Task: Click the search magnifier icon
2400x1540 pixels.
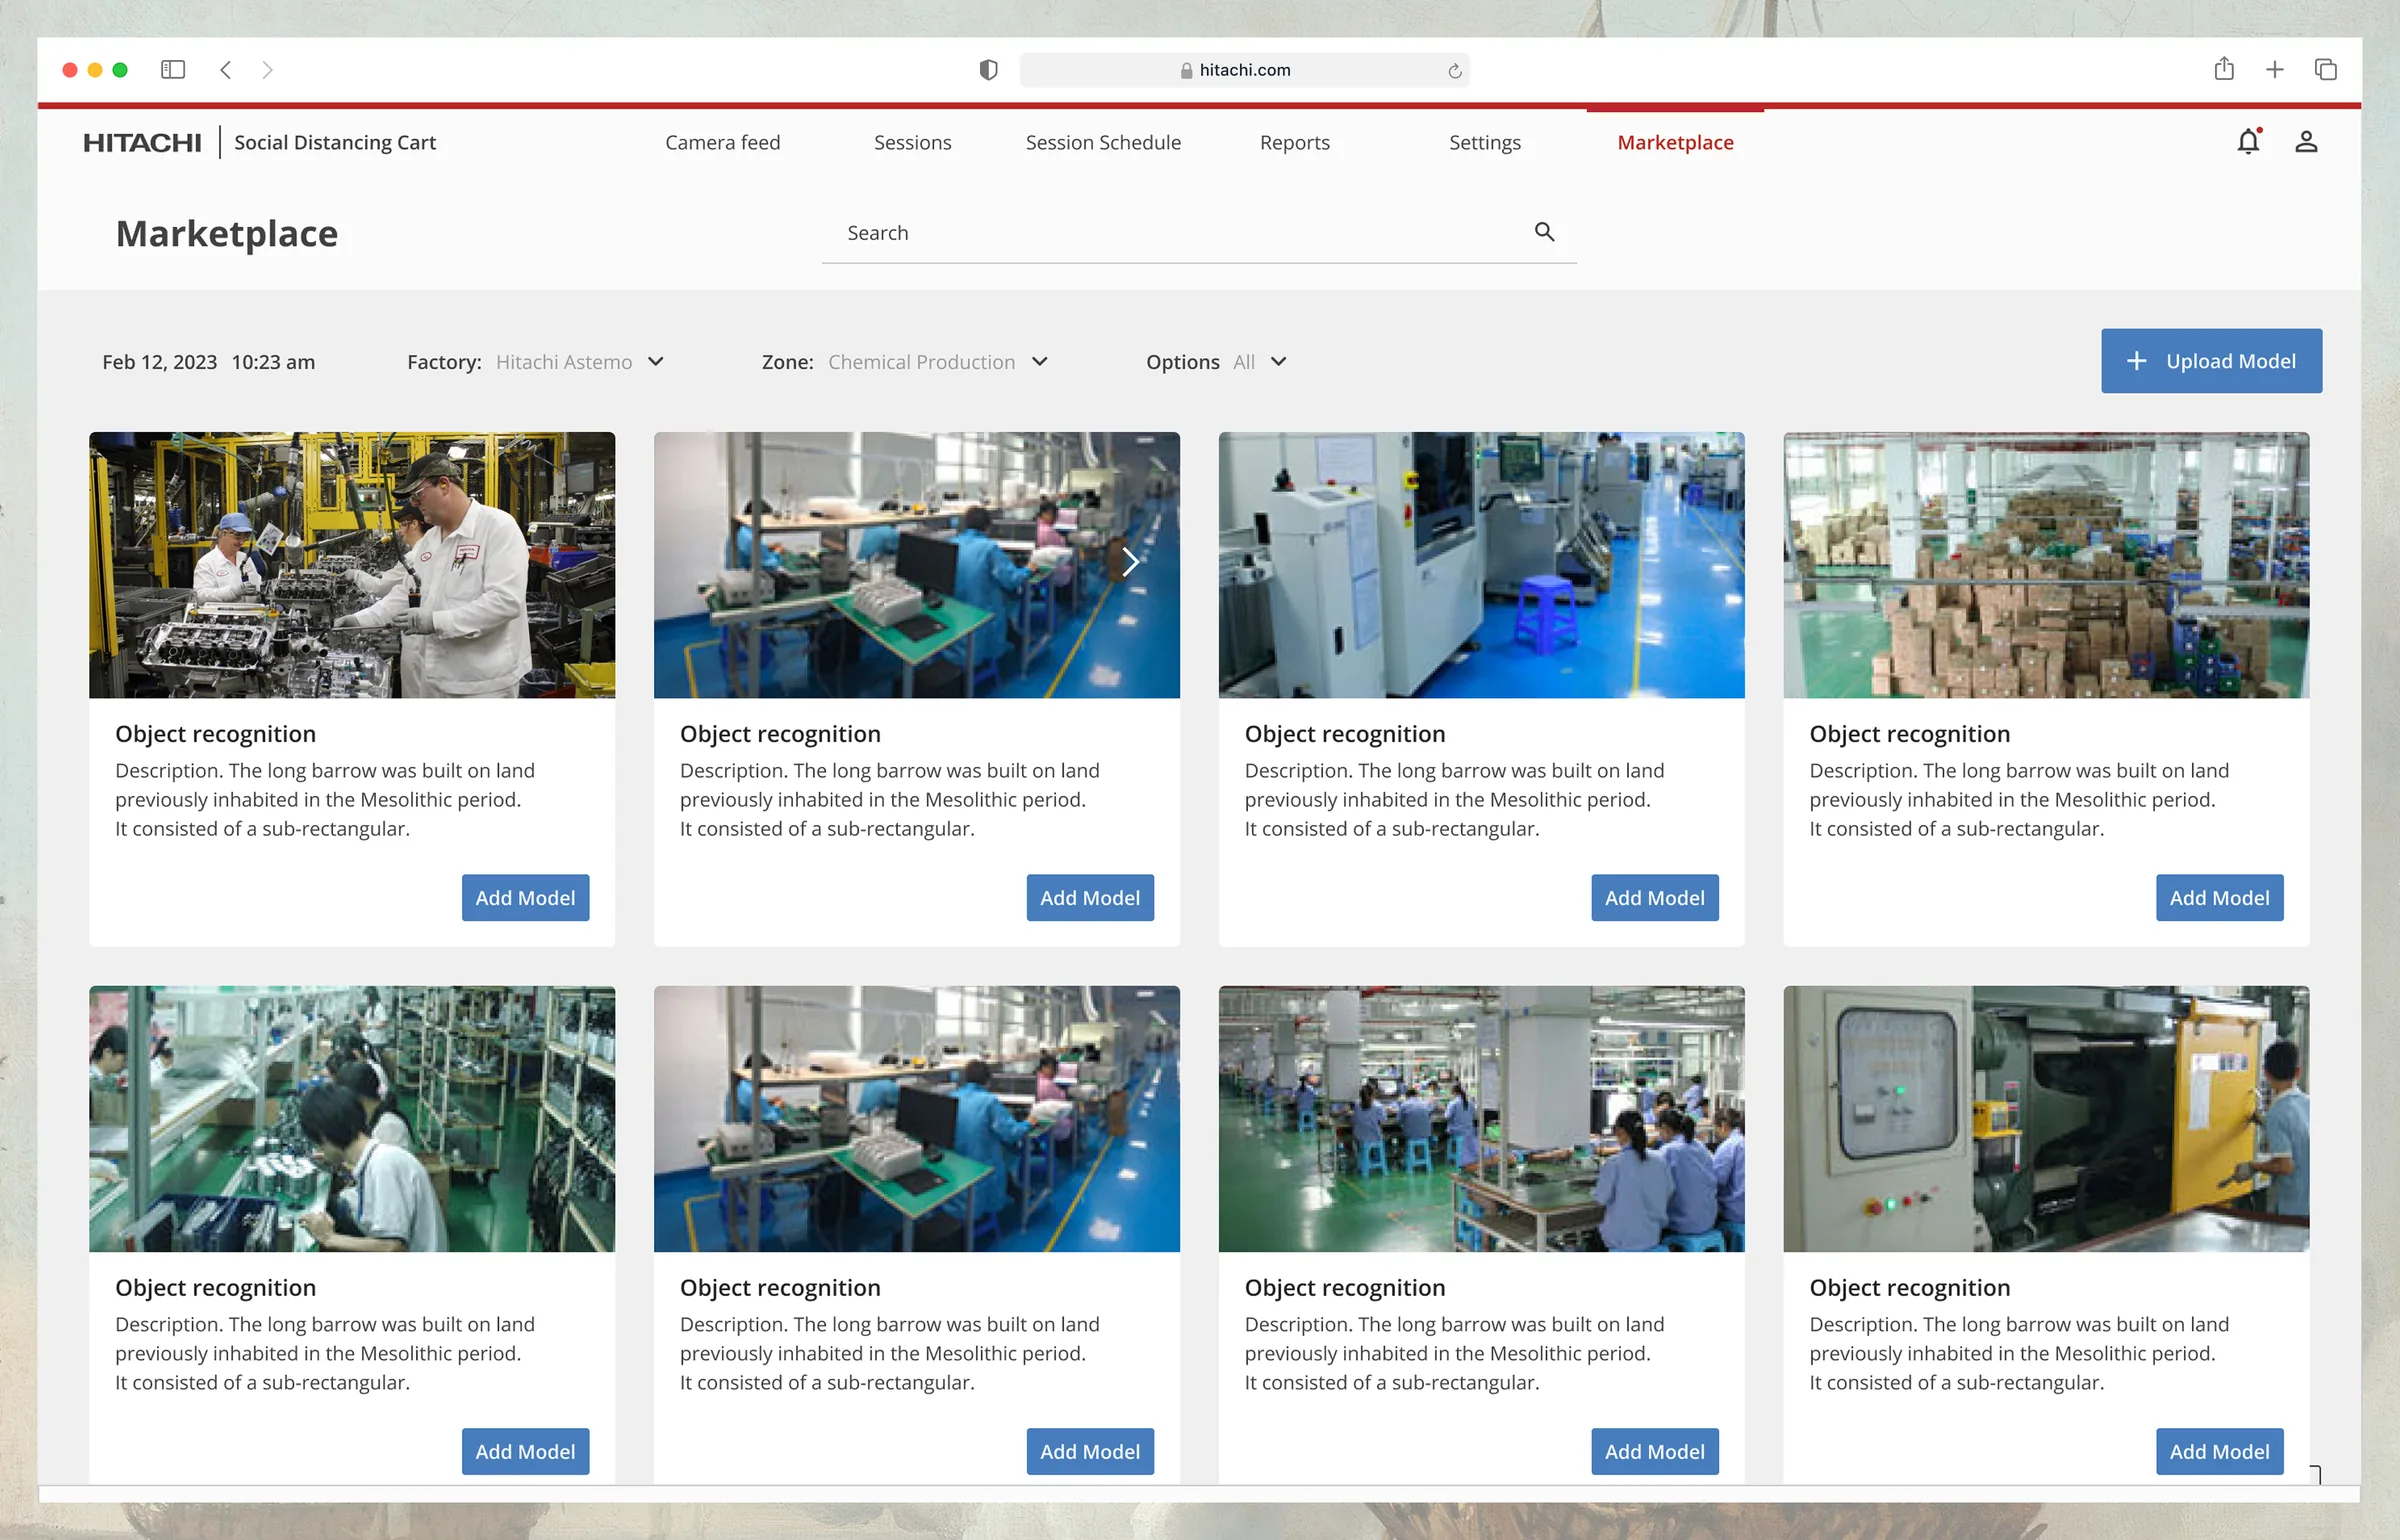Action: (x=1544, y=232)
